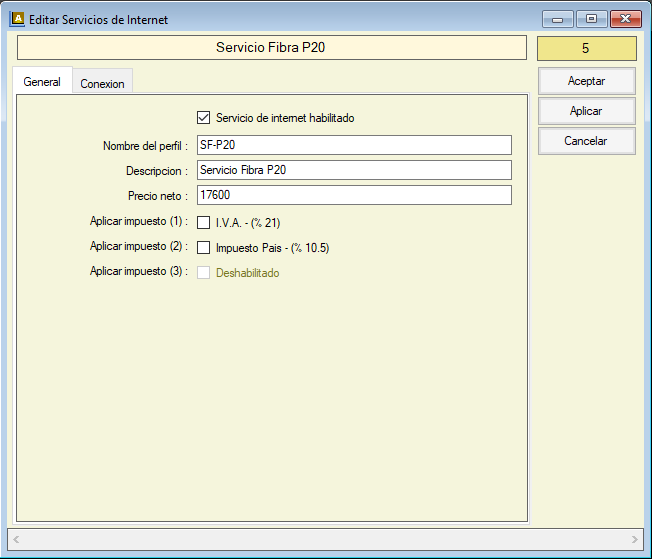
Task: Click the Aplicar button
Action: coord(586,111)
